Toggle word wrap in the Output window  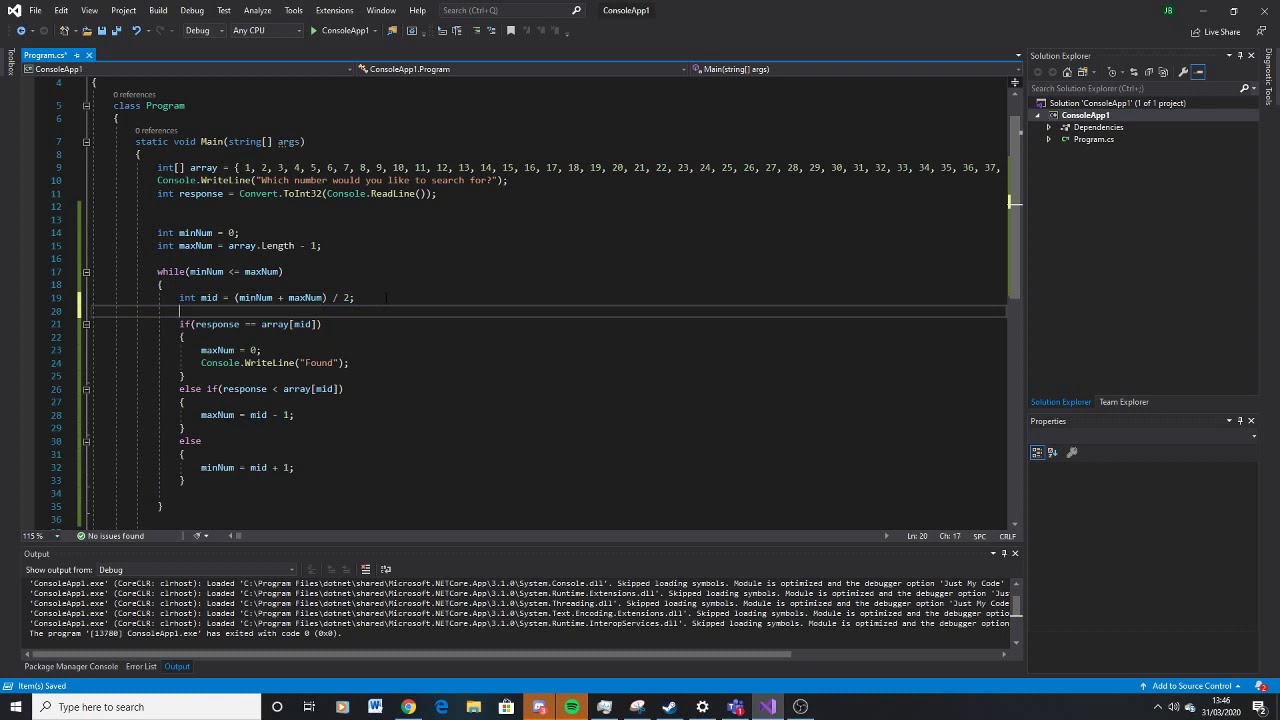385,570
